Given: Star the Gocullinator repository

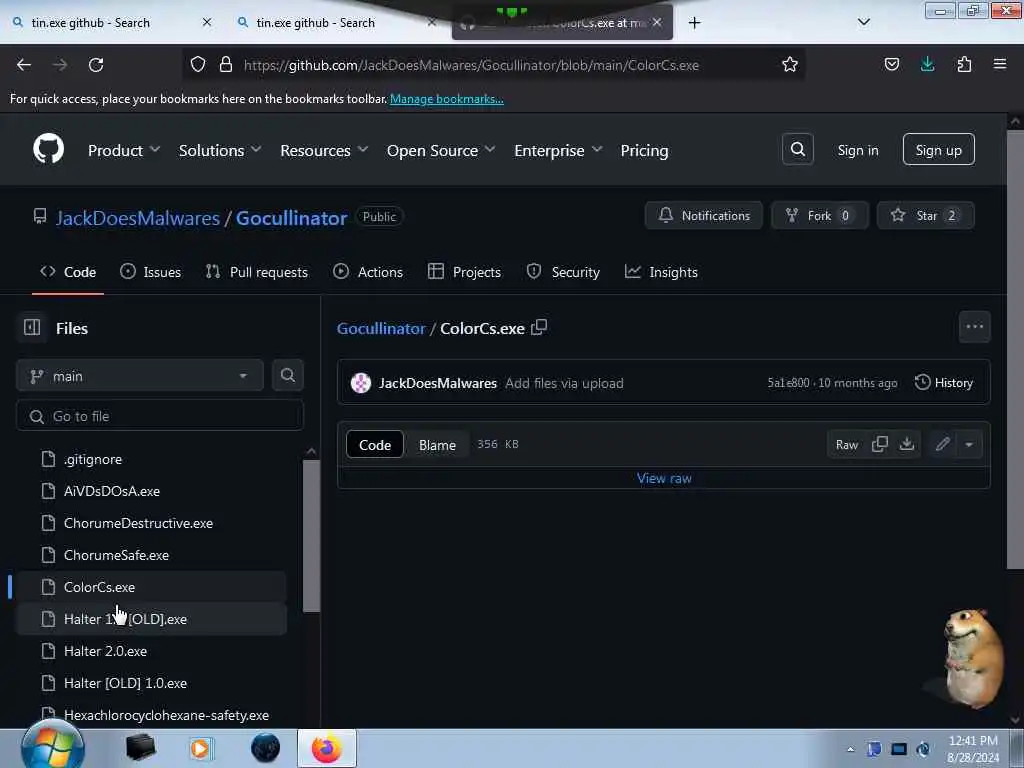Looking at the screenshot, I should [x=925, y=216].
